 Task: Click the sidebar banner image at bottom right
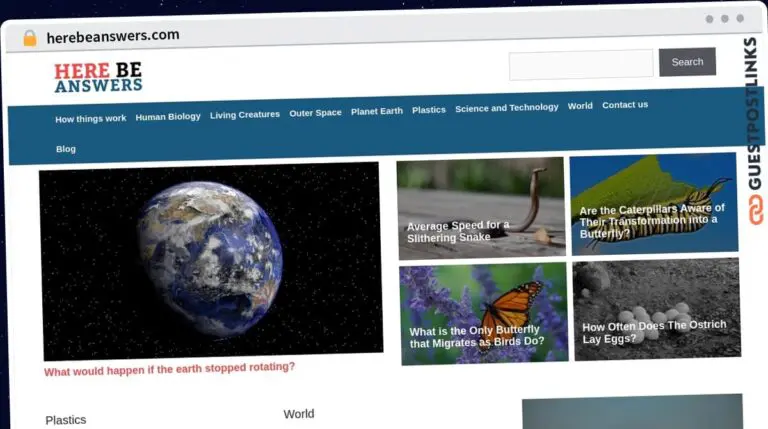click(632, 411)
